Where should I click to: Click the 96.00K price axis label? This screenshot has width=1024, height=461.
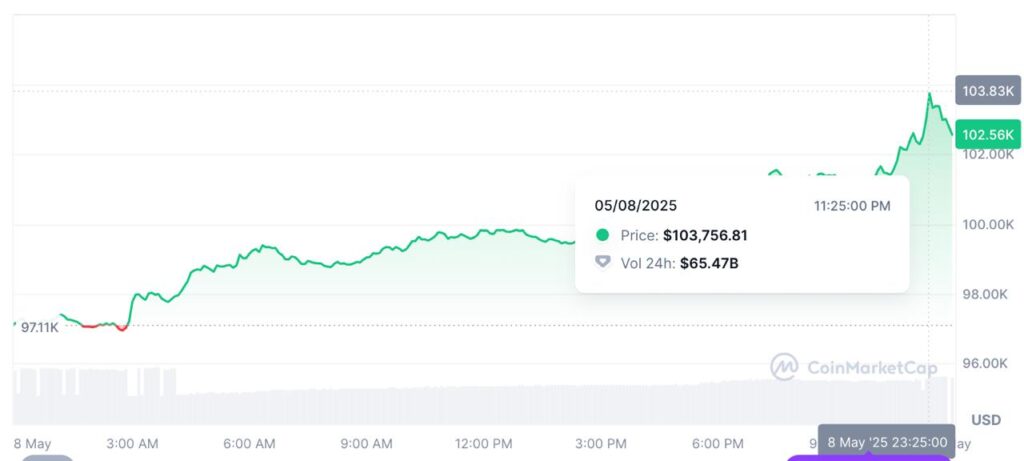coord(987,364)
